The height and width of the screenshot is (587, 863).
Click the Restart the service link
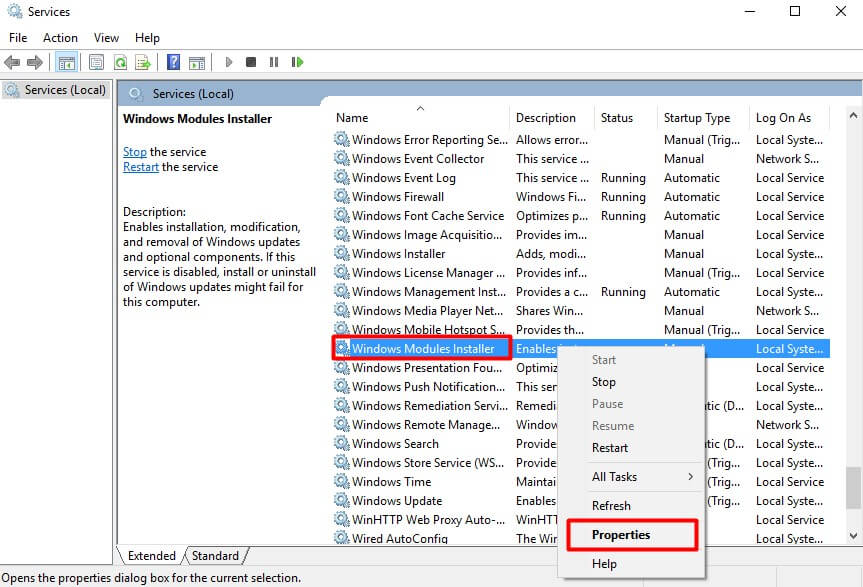tap(141, 167)
